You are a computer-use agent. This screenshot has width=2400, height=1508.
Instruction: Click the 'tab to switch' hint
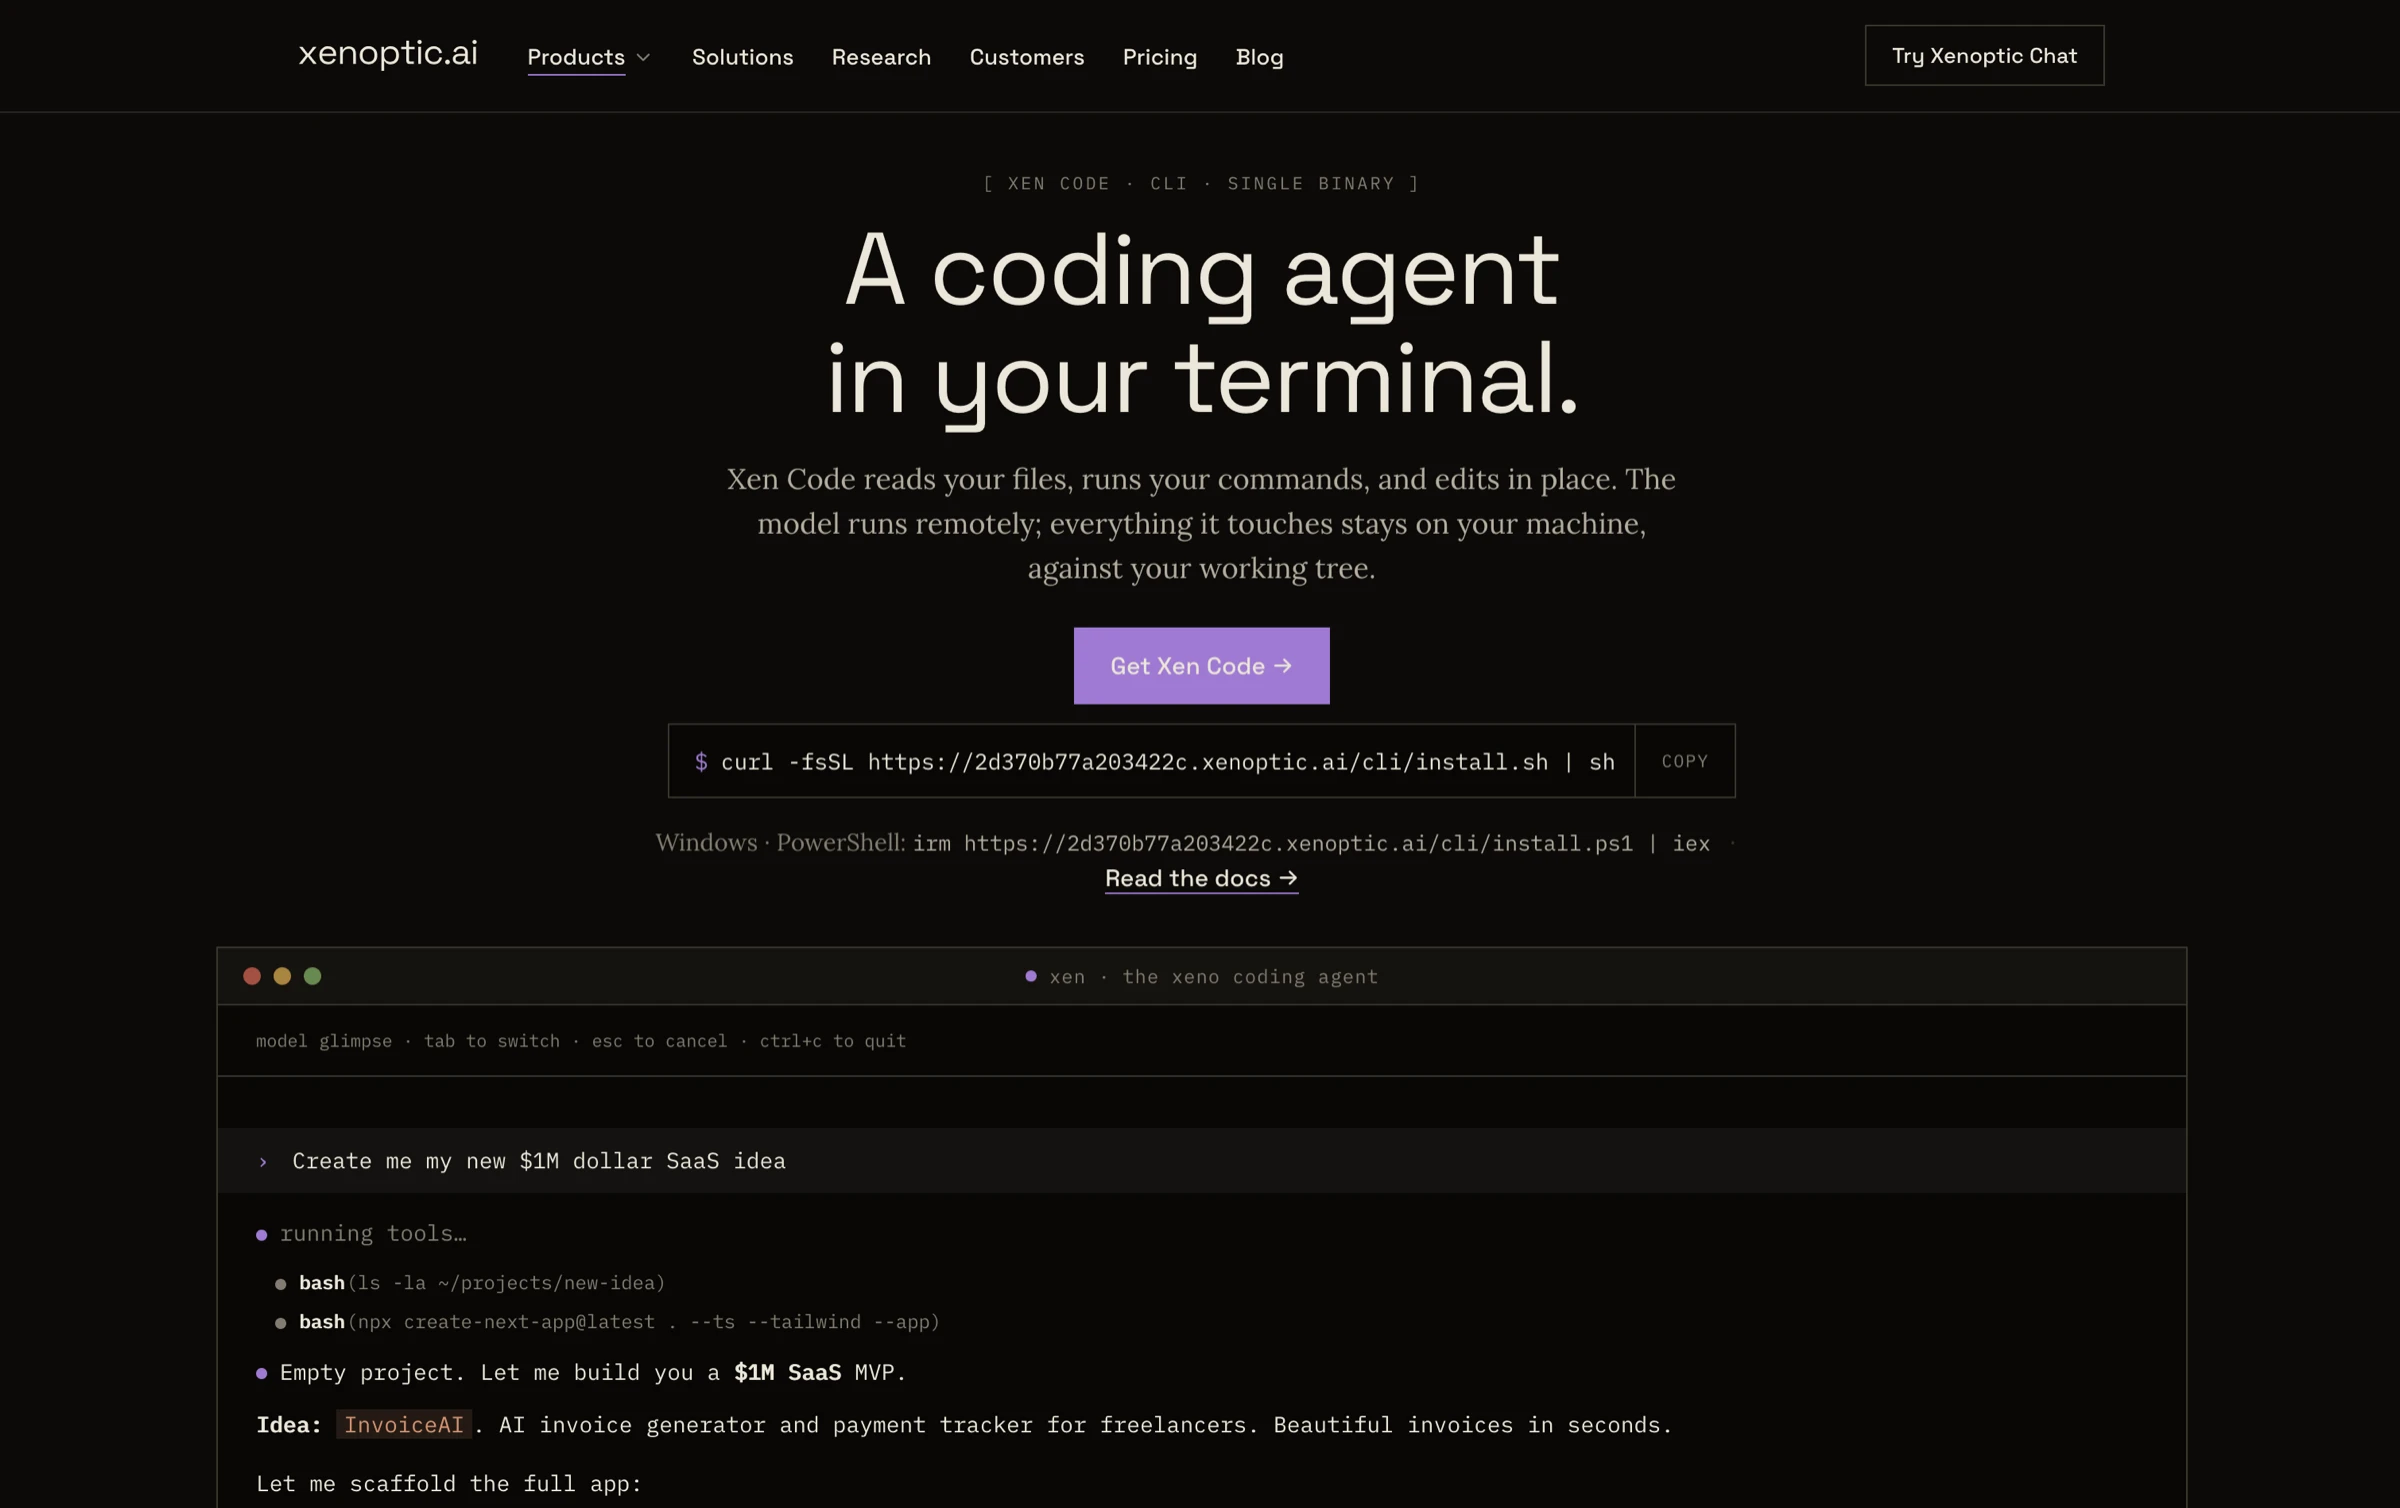(492, 1041)
